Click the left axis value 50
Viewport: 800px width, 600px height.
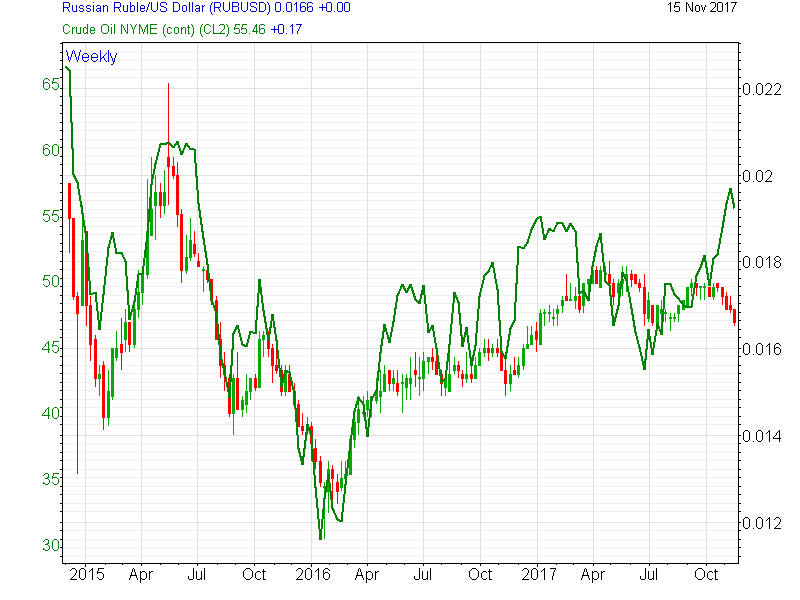click(x=51, y=282)
